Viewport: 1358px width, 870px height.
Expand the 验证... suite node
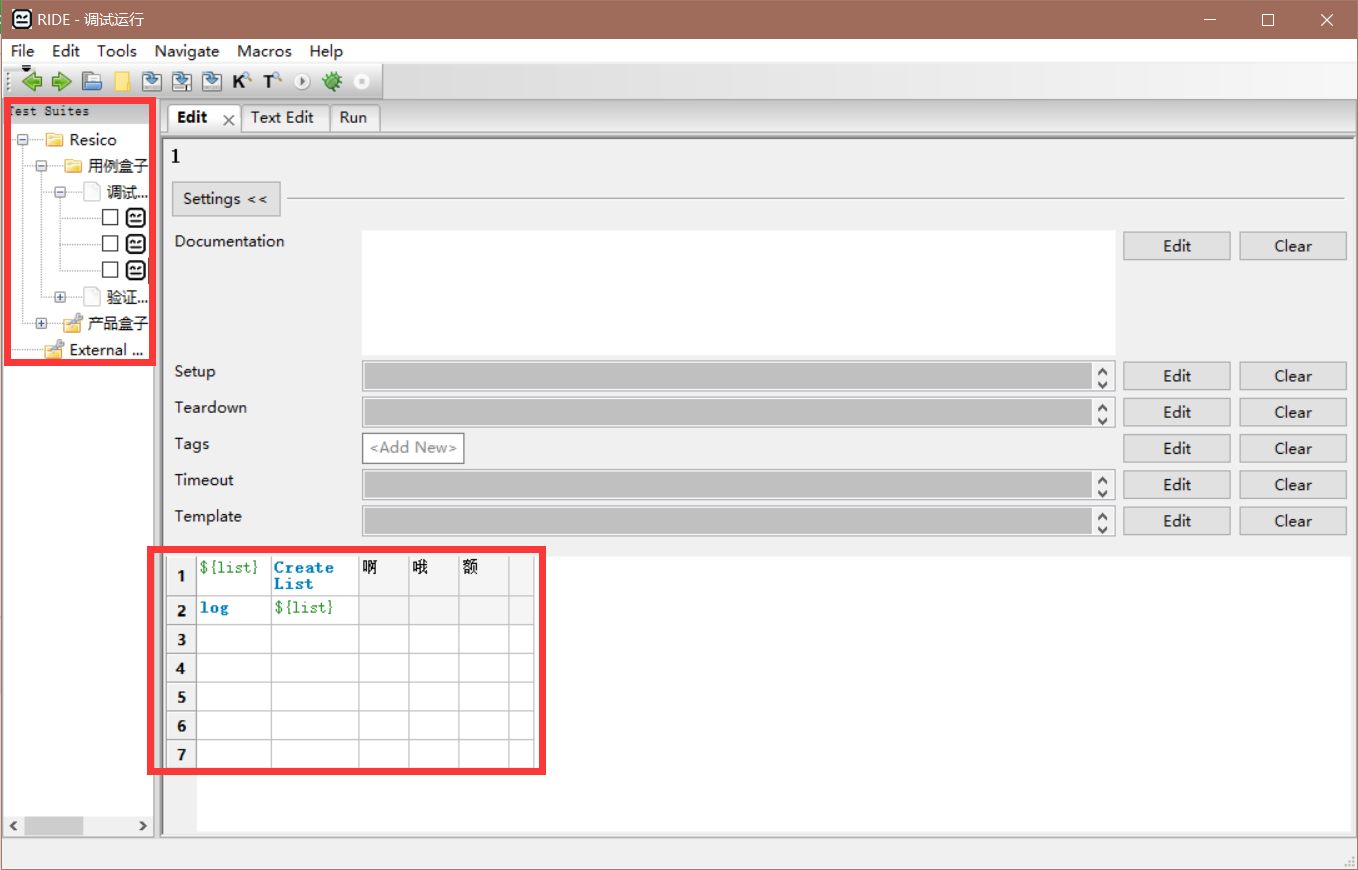click(60, 297)
